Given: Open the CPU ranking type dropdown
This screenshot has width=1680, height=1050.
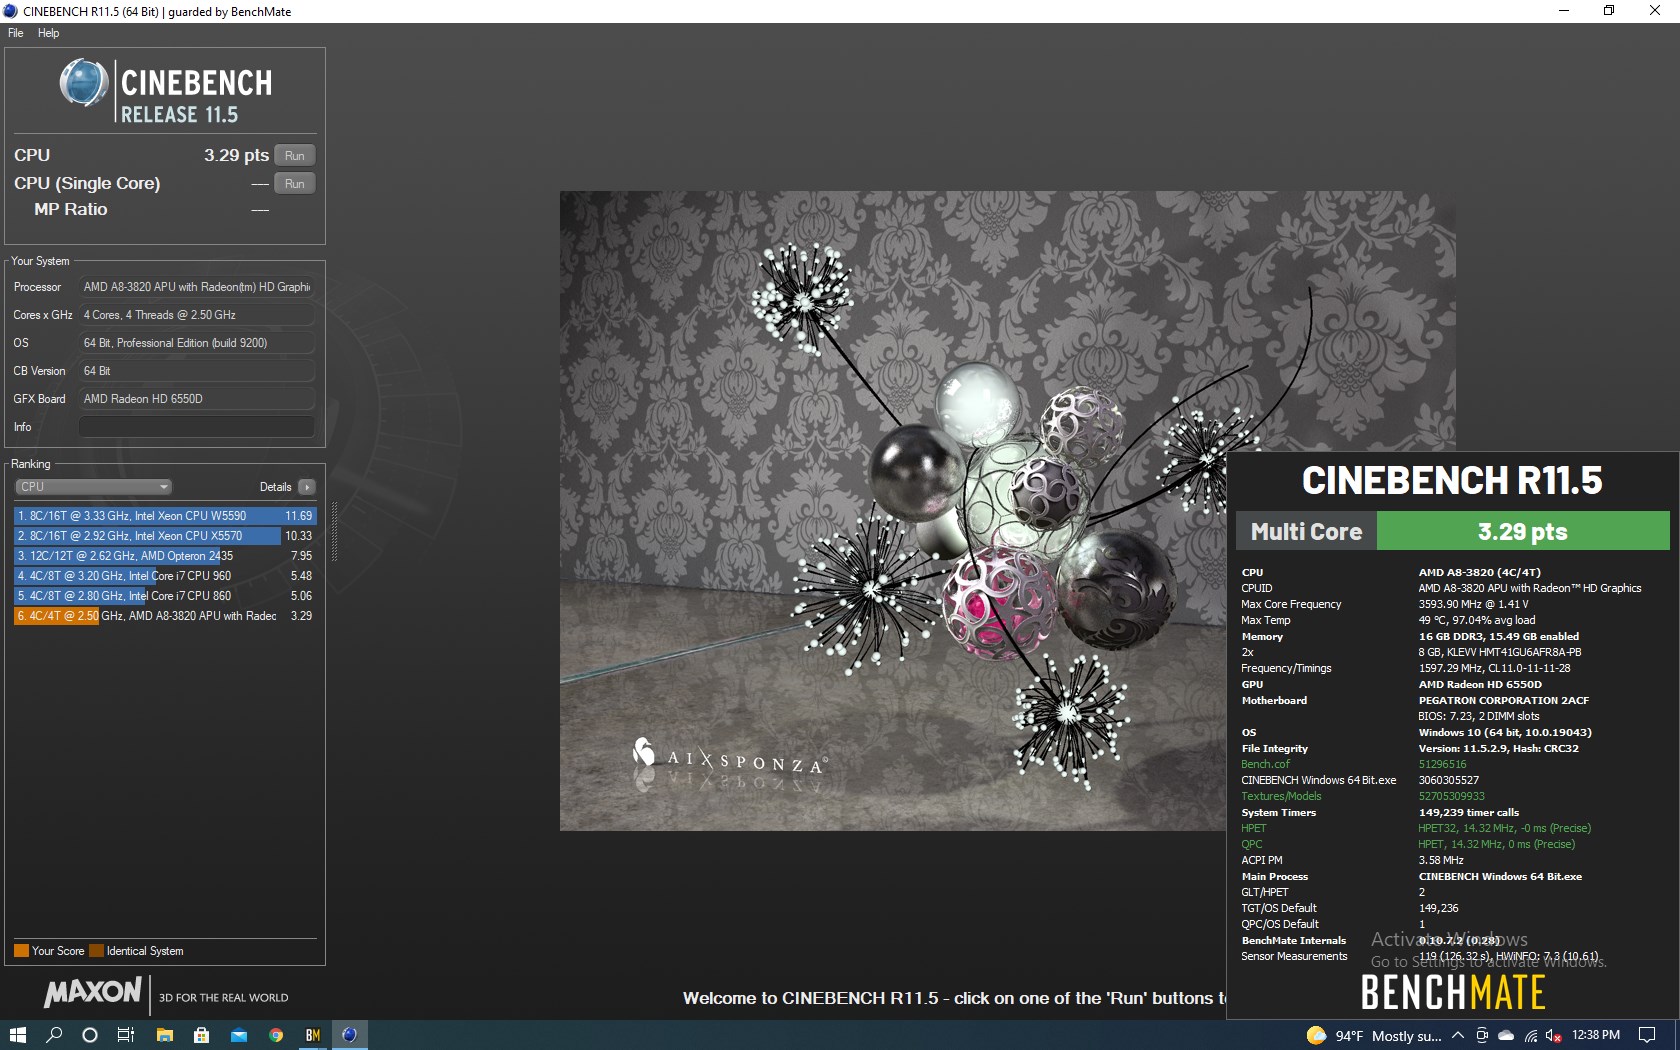Looking at the screenshot, I should (x=94, y=487).
